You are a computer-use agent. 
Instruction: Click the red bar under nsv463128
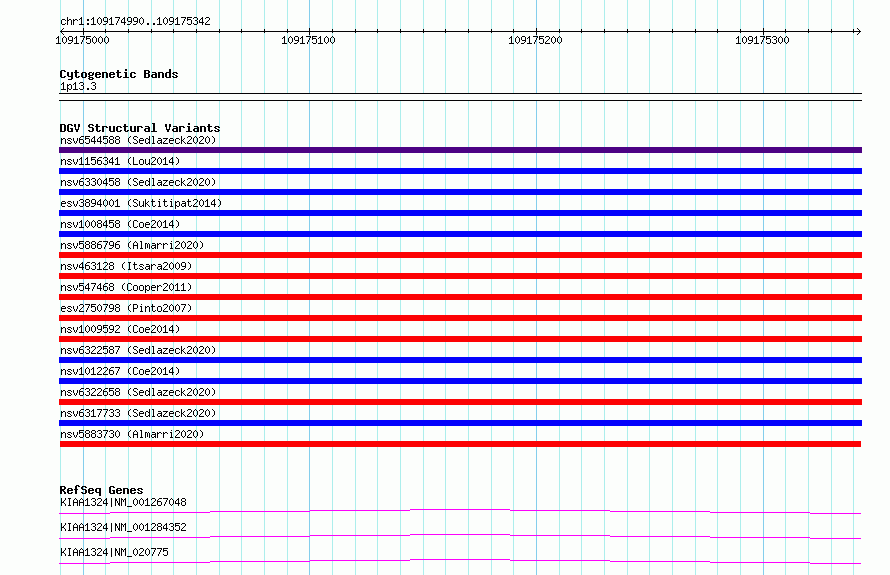click(460, 276)
